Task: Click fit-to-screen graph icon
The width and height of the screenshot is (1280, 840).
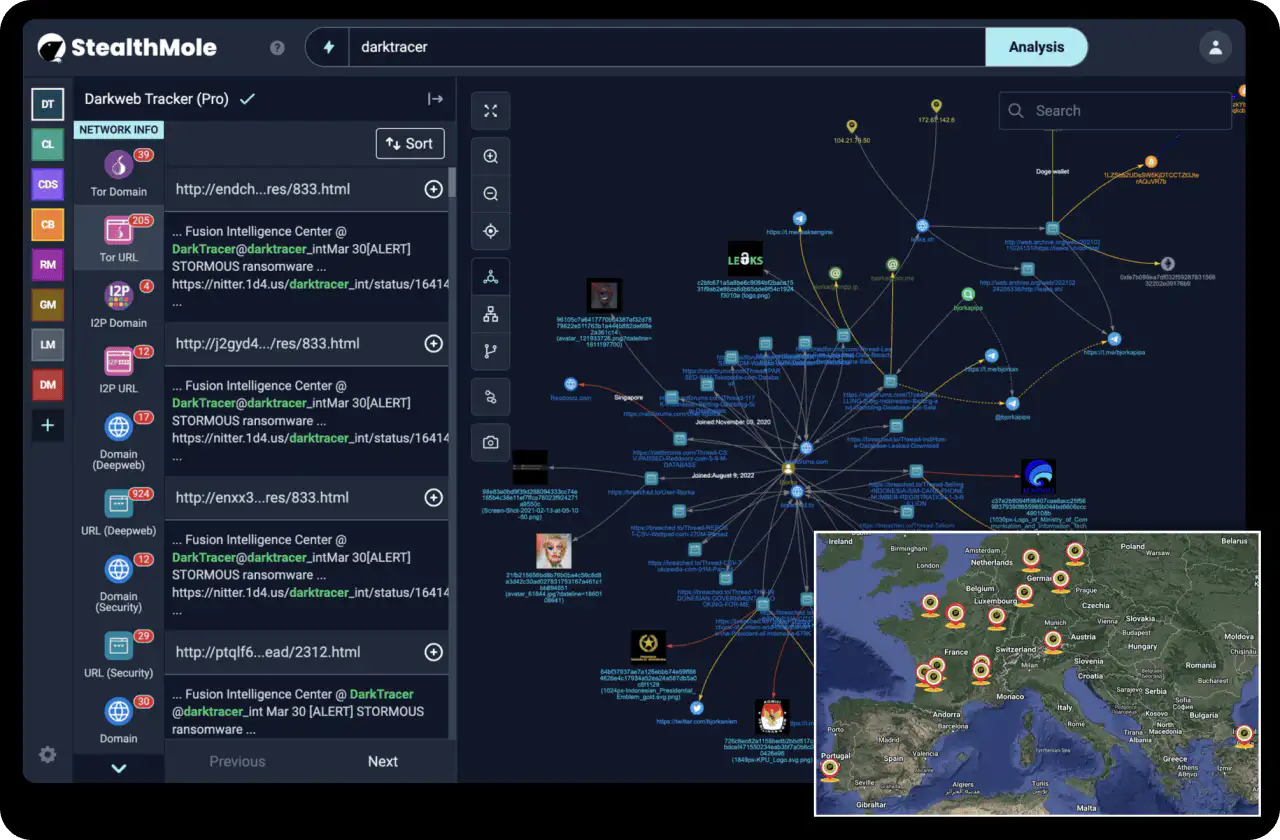Action: click(491, 111)
